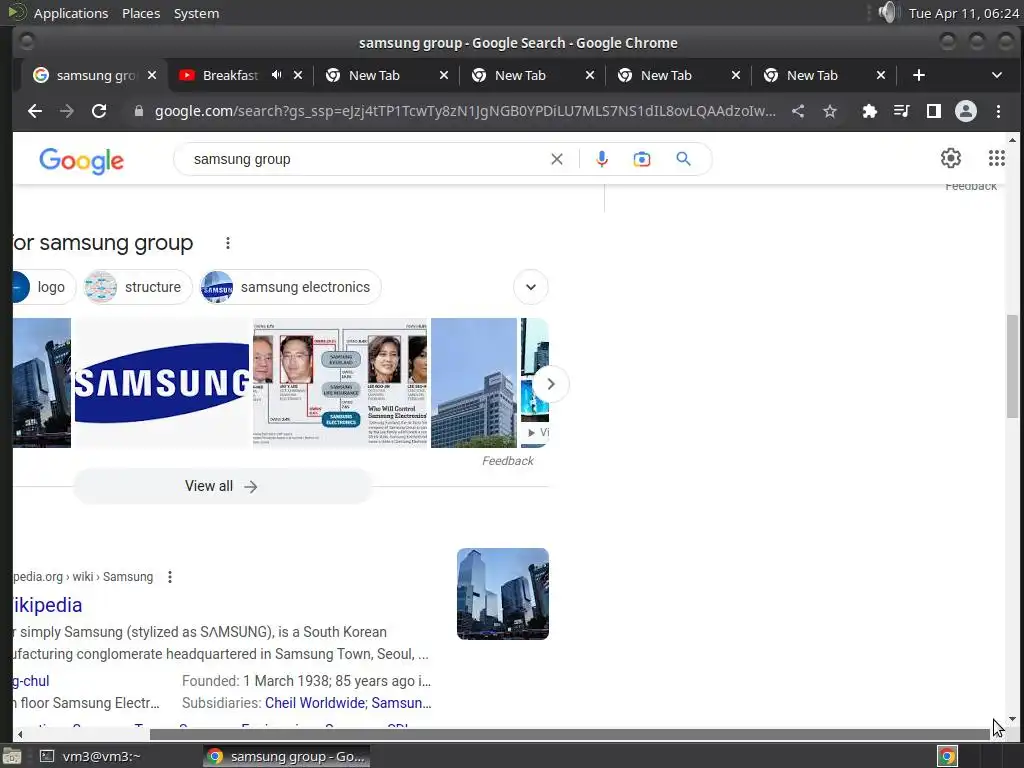Go back to the previous page
The width and height of the screenshot is (1024, 768).
pos(35,111)
